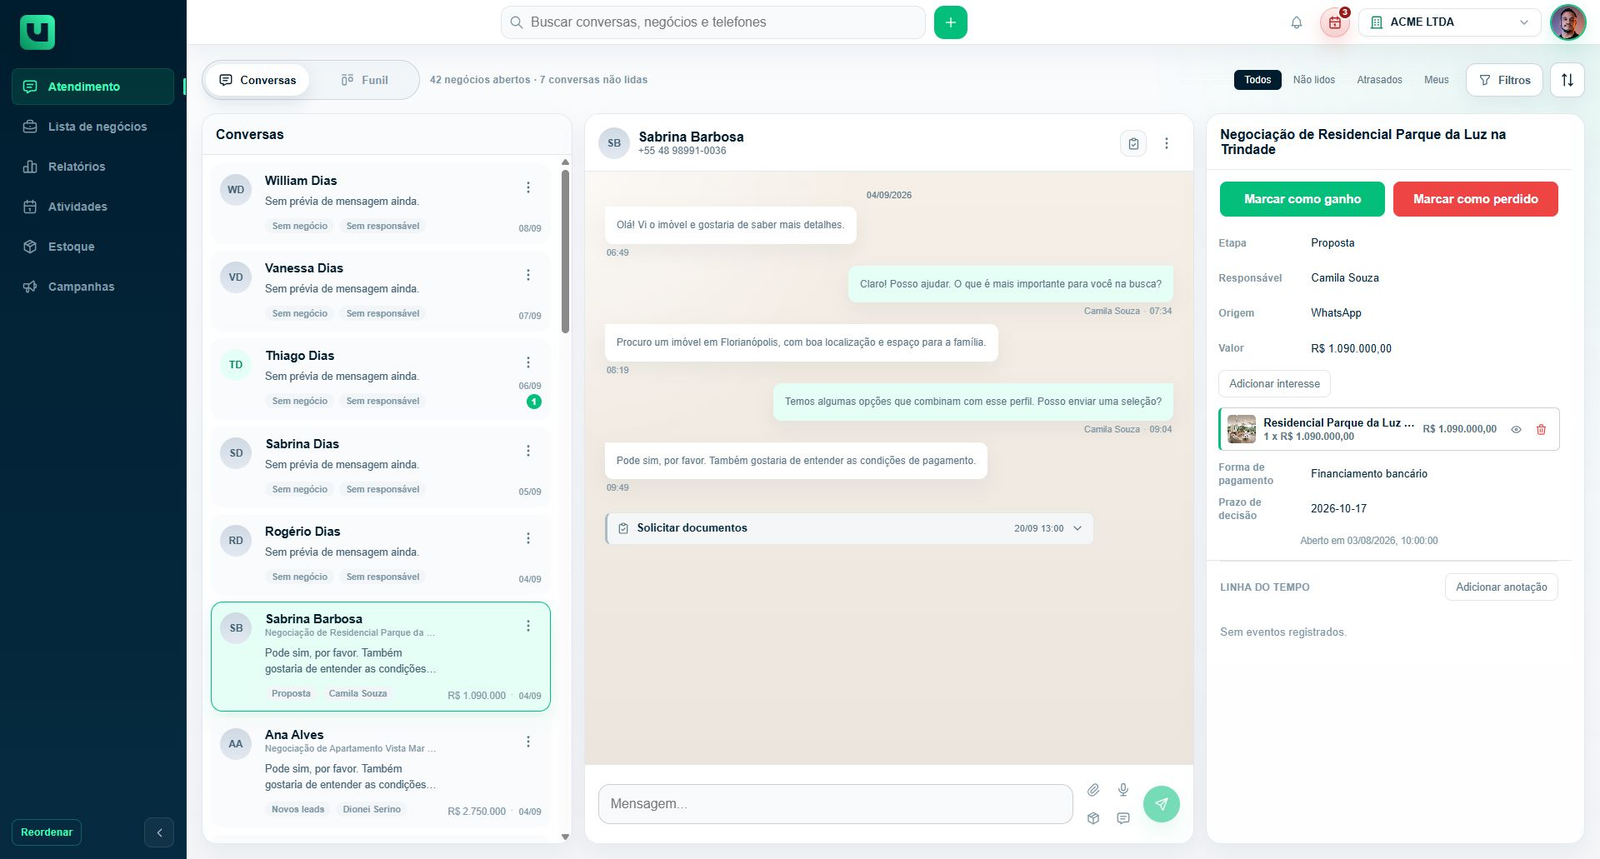Image resolution: width=1600 pixels, height=859 pixels.
Task: Switch to the Funil tab
Action: point(364,80)
